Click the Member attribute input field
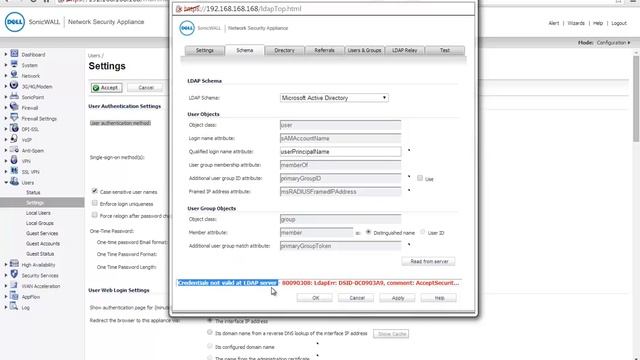This screenshot has height=360, width=640. pyautogui.click(x=316, y=232)
